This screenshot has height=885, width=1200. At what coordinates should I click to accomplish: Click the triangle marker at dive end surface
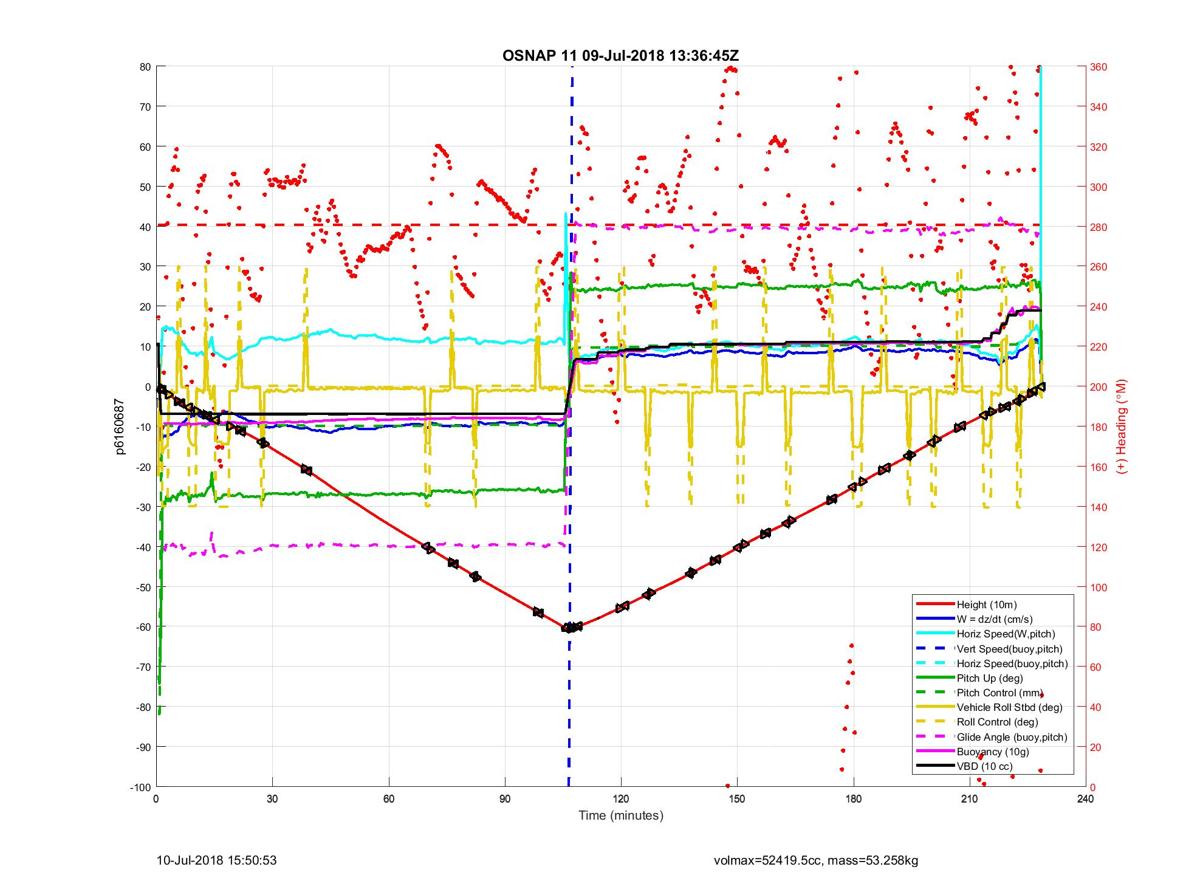1041,386
